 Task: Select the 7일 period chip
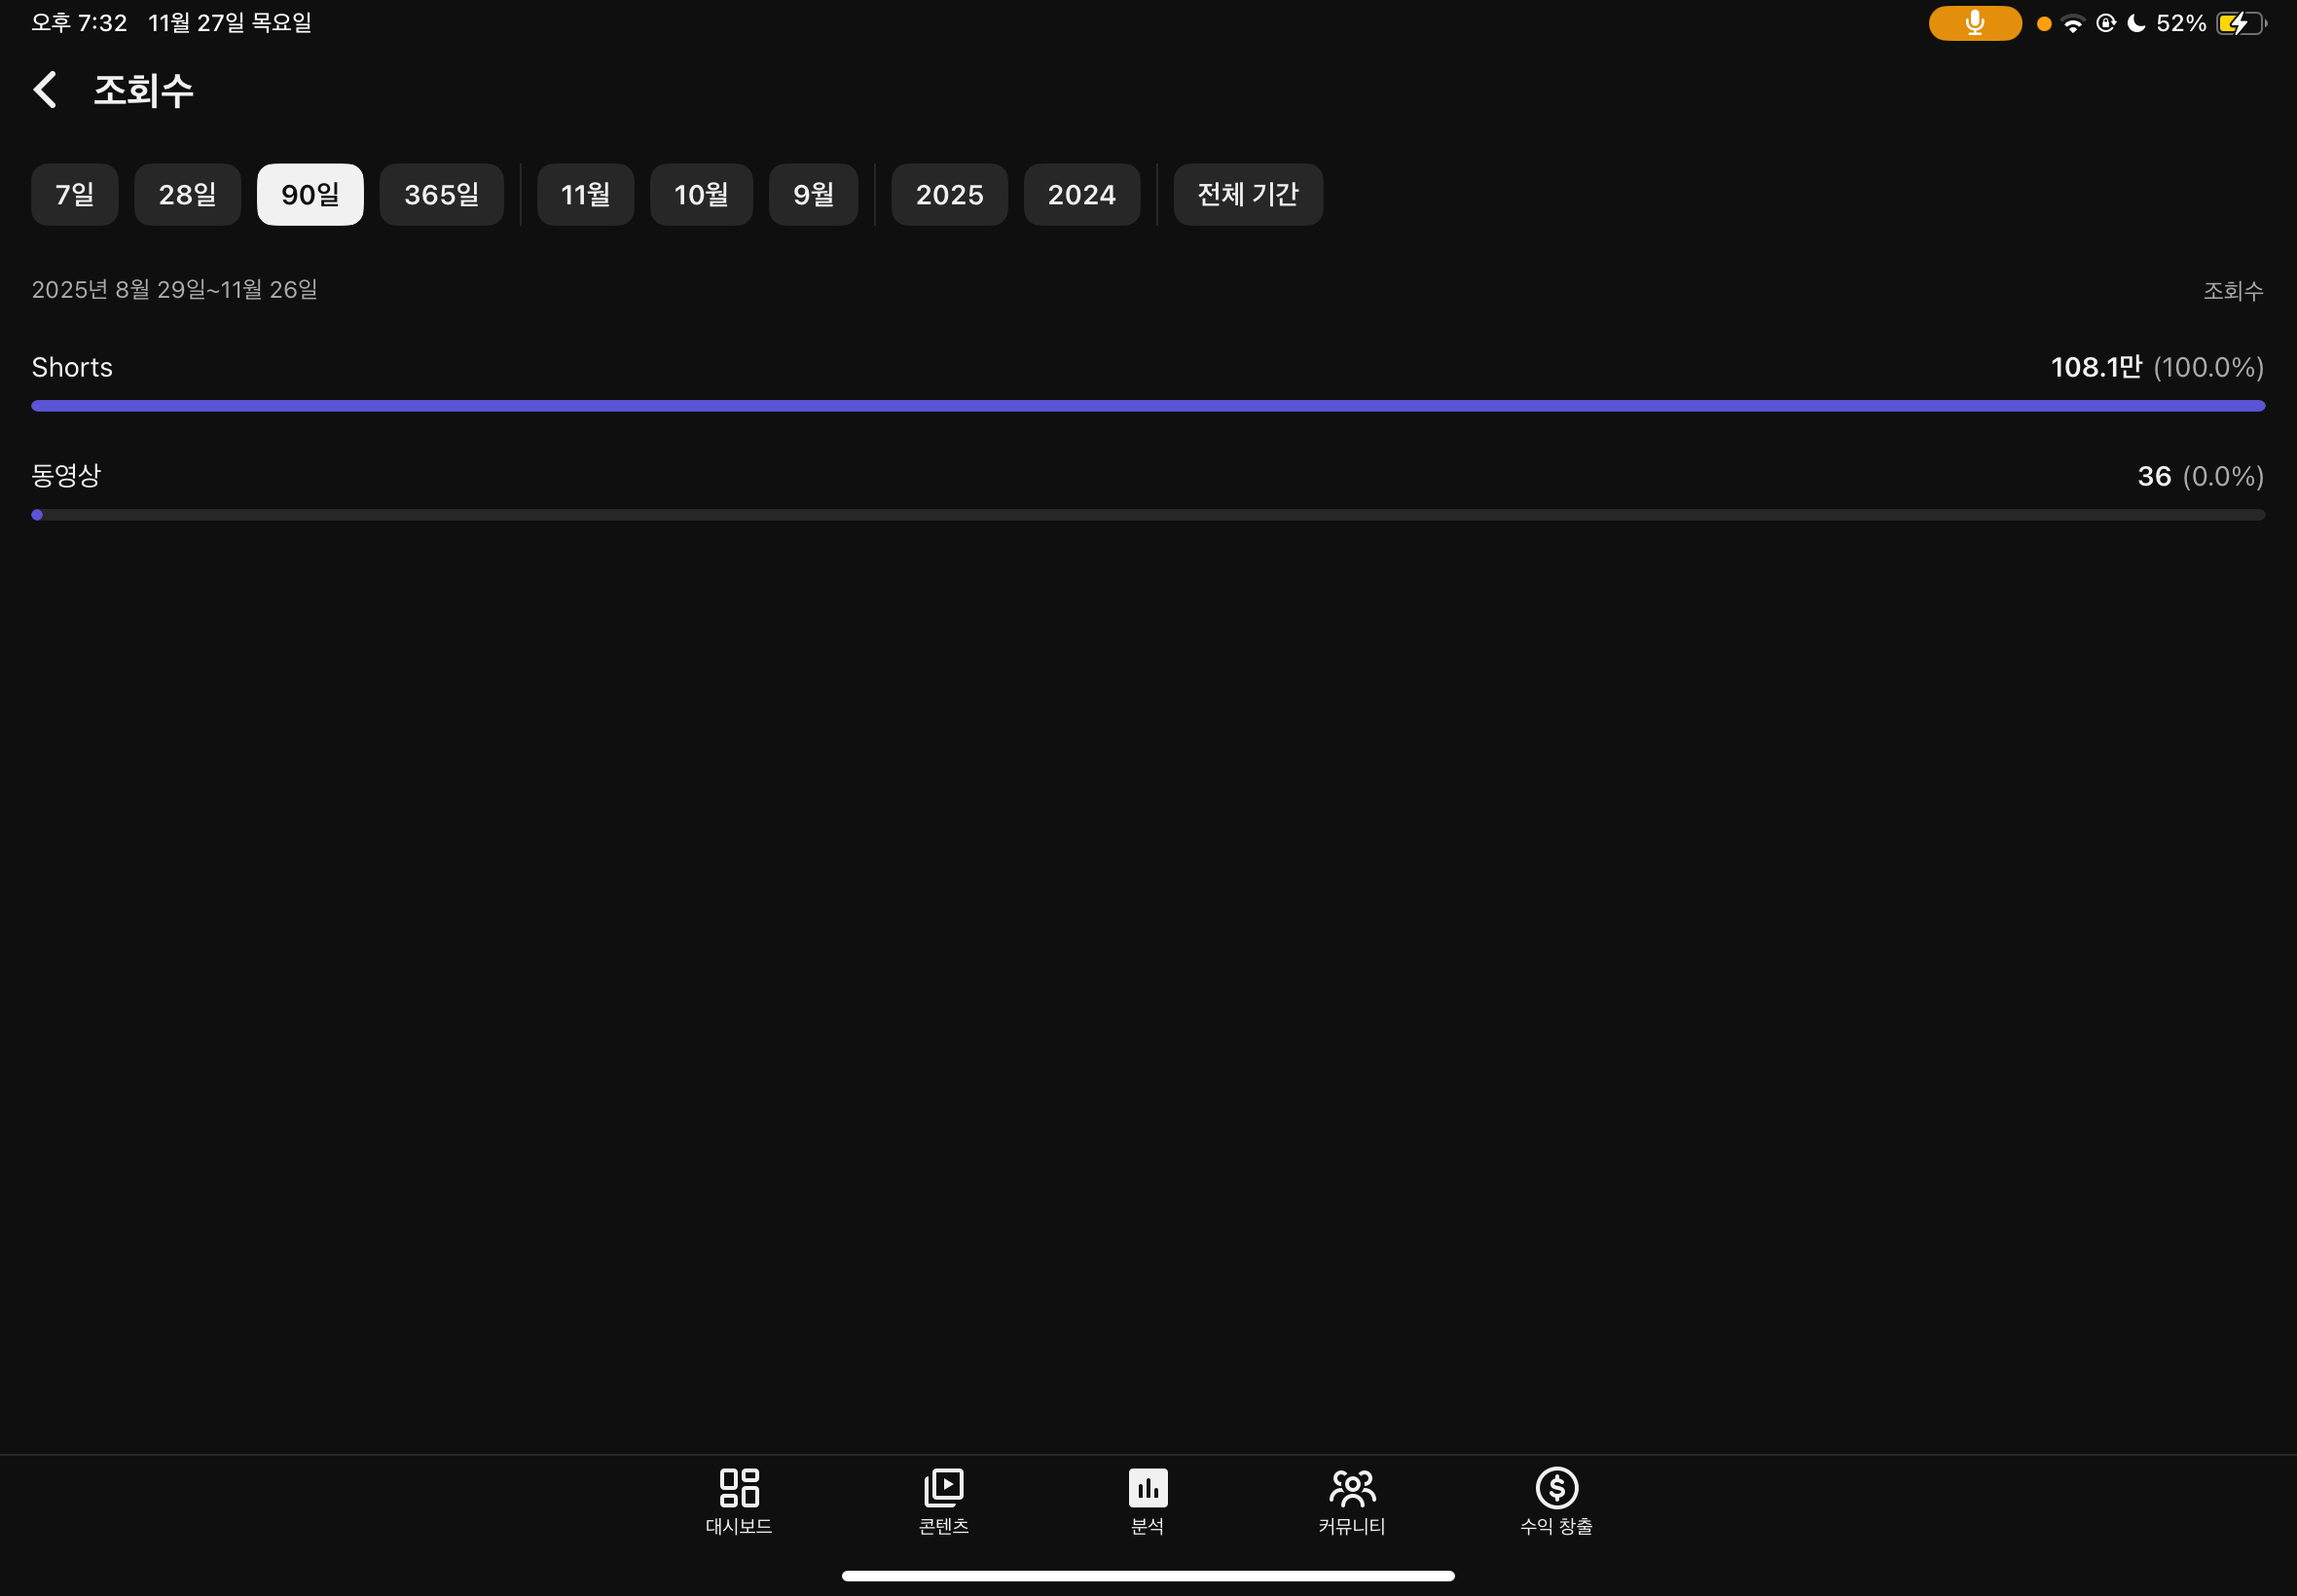(75, 194)
